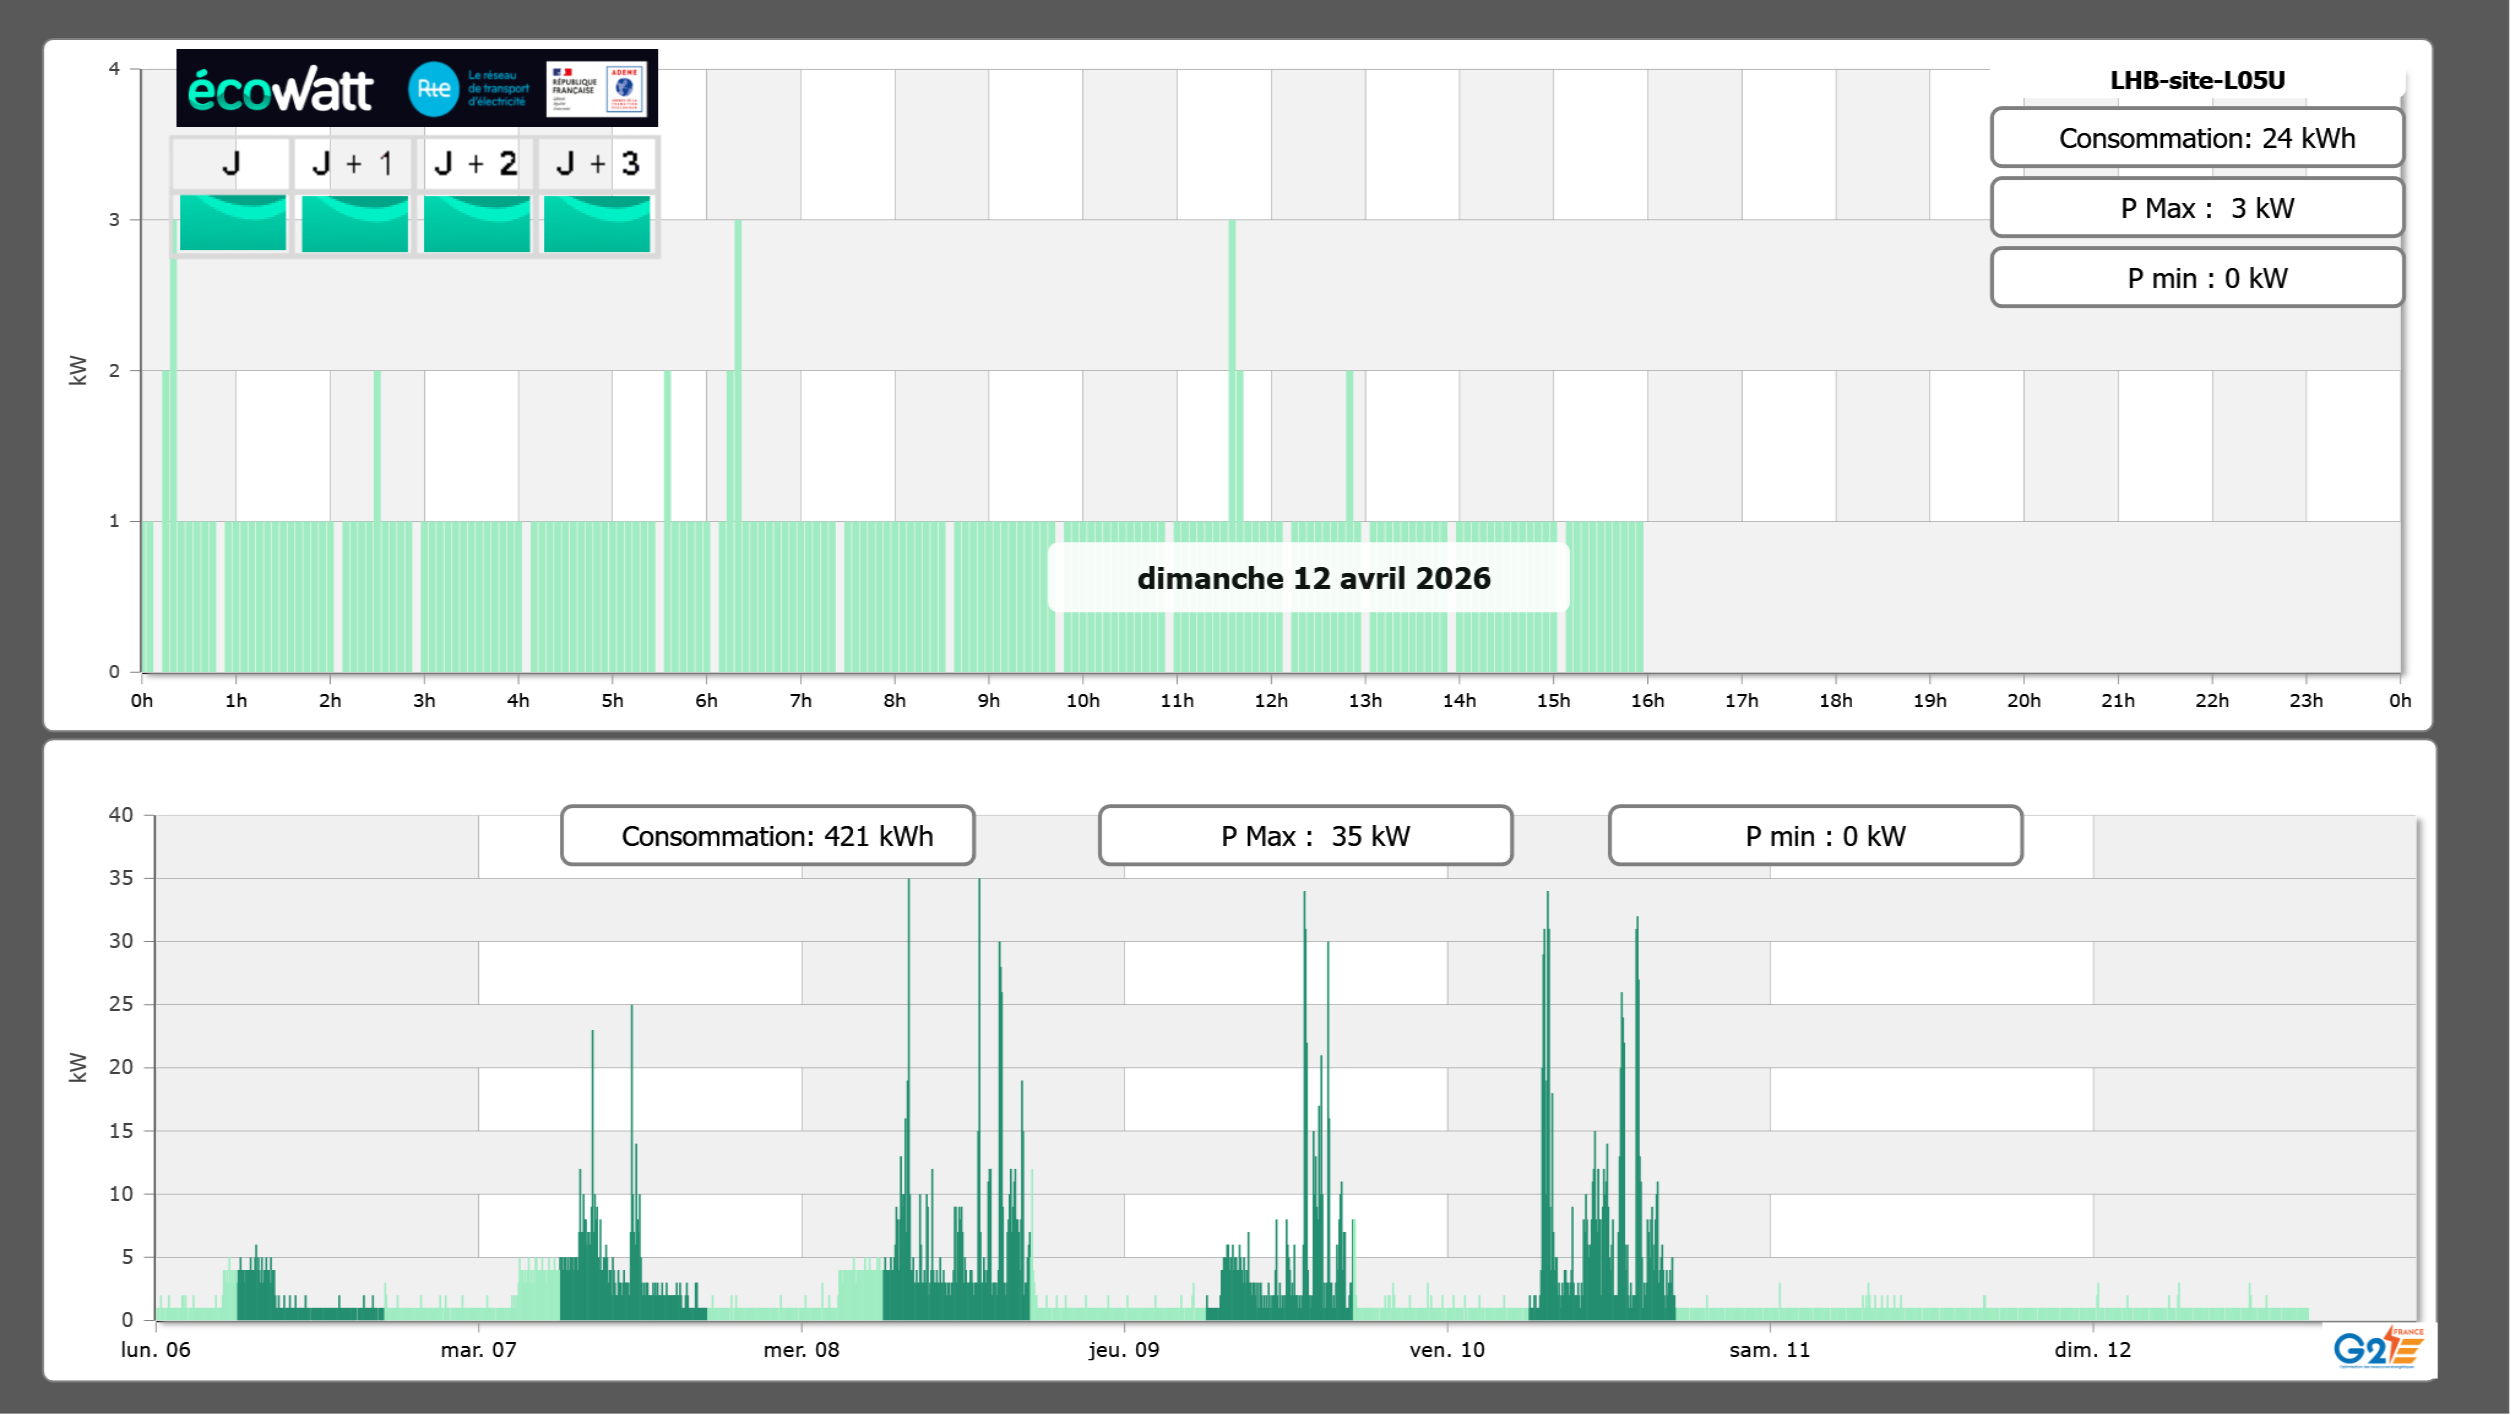
Task: Click the P Max : 3 kW box
Action: pyautogui.click(x=2197, y=208)
